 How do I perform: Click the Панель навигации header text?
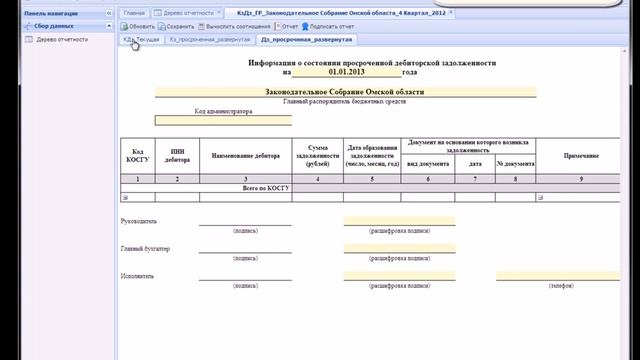(x=51, y=13)
